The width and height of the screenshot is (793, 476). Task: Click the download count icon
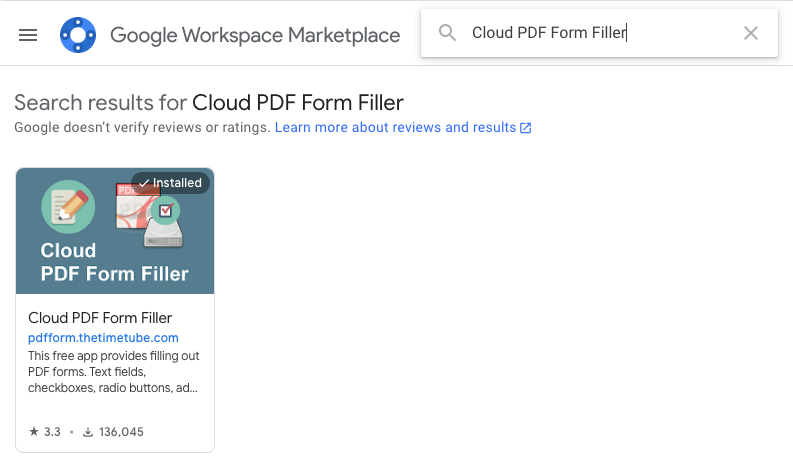(88, 432)
